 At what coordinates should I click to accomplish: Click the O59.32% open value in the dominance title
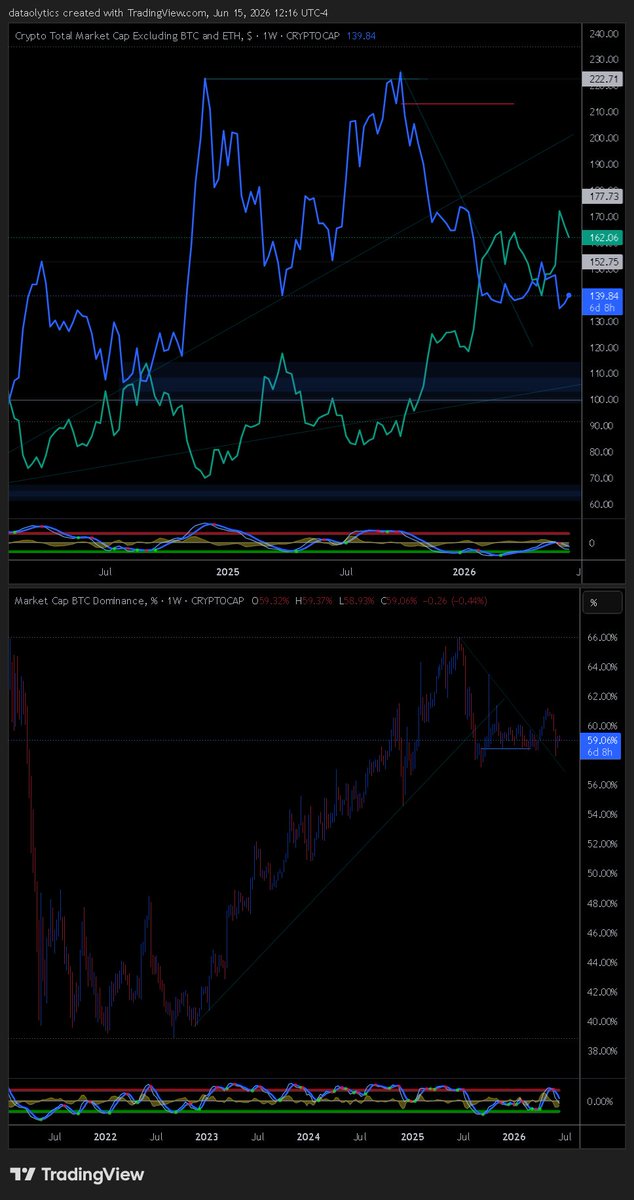[272, 600]
